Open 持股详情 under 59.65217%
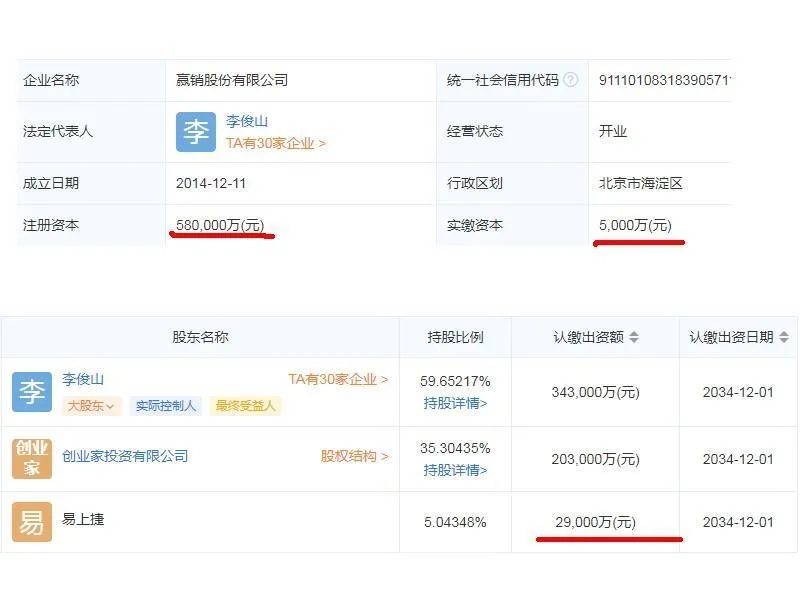Viewport: 800px width, 600px height. tap(455, 404)
